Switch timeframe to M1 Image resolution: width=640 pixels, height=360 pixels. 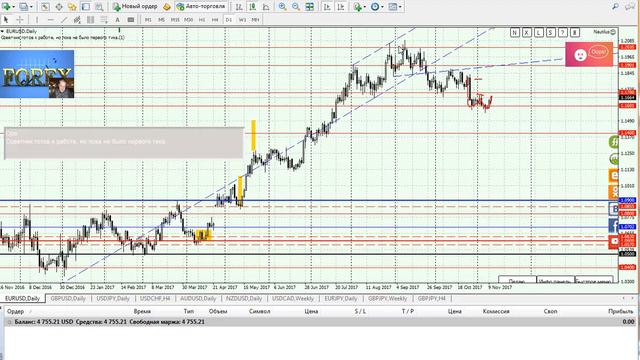[148, 20]
